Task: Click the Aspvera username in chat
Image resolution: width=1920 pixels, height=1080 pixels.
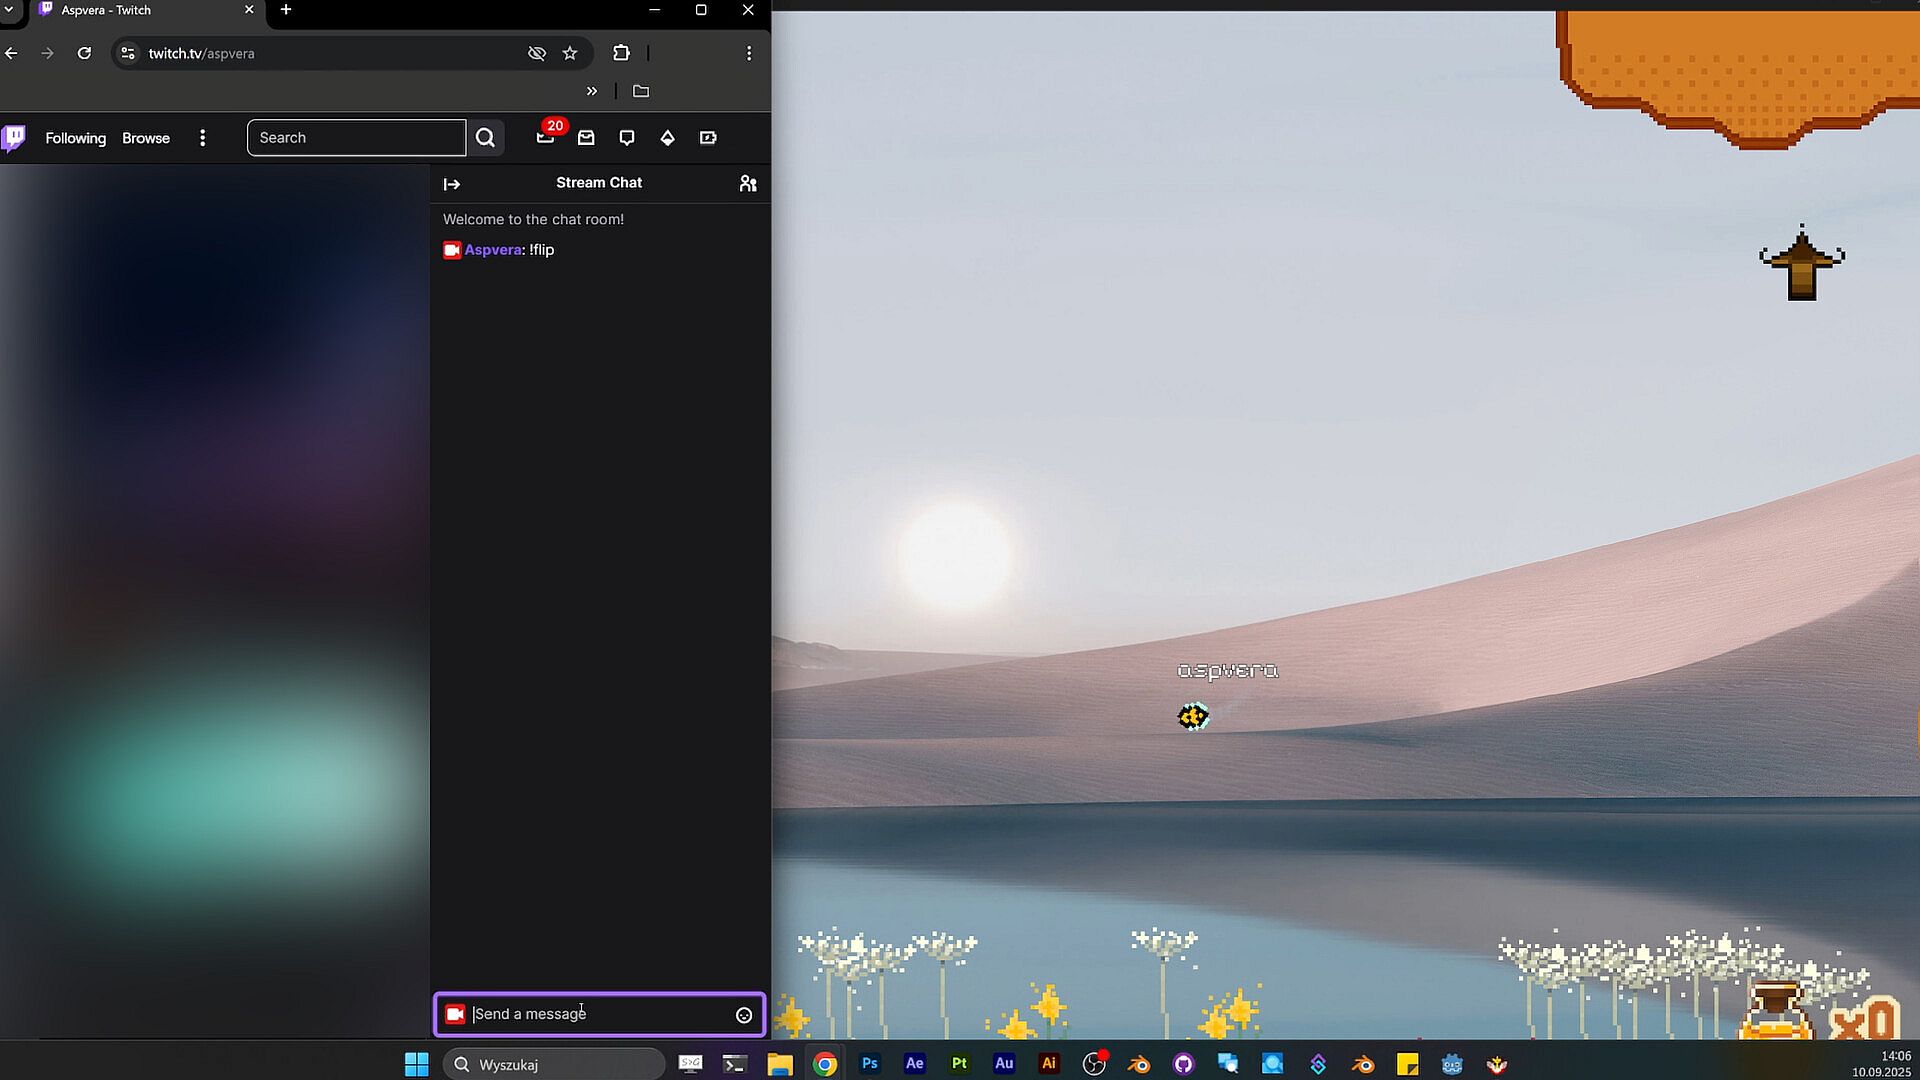Action: coord(493,250)
